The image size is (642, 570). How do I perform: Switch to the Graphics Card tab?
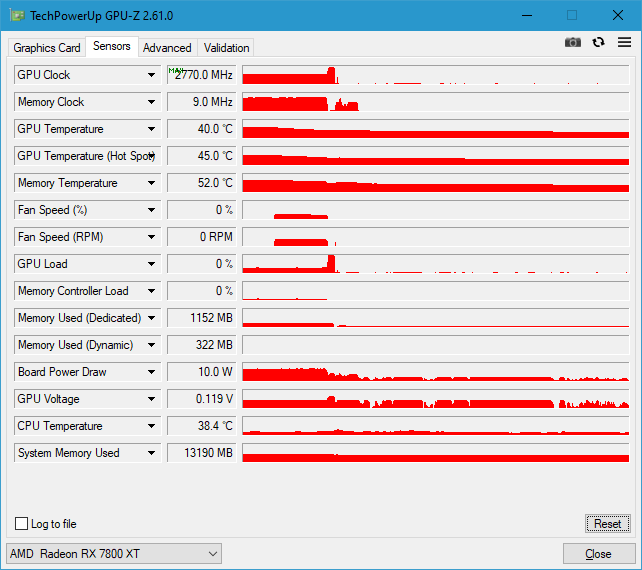click(47, 48)
